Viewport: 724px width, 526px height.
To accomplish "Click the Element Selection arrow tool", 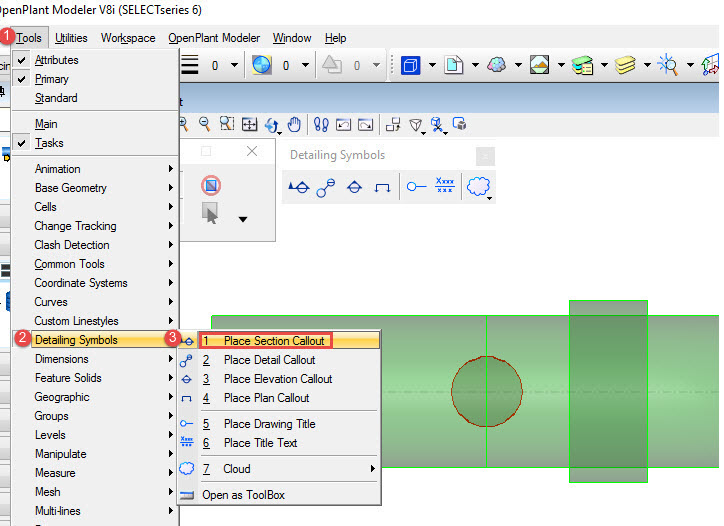I will [x=210, y=213].
